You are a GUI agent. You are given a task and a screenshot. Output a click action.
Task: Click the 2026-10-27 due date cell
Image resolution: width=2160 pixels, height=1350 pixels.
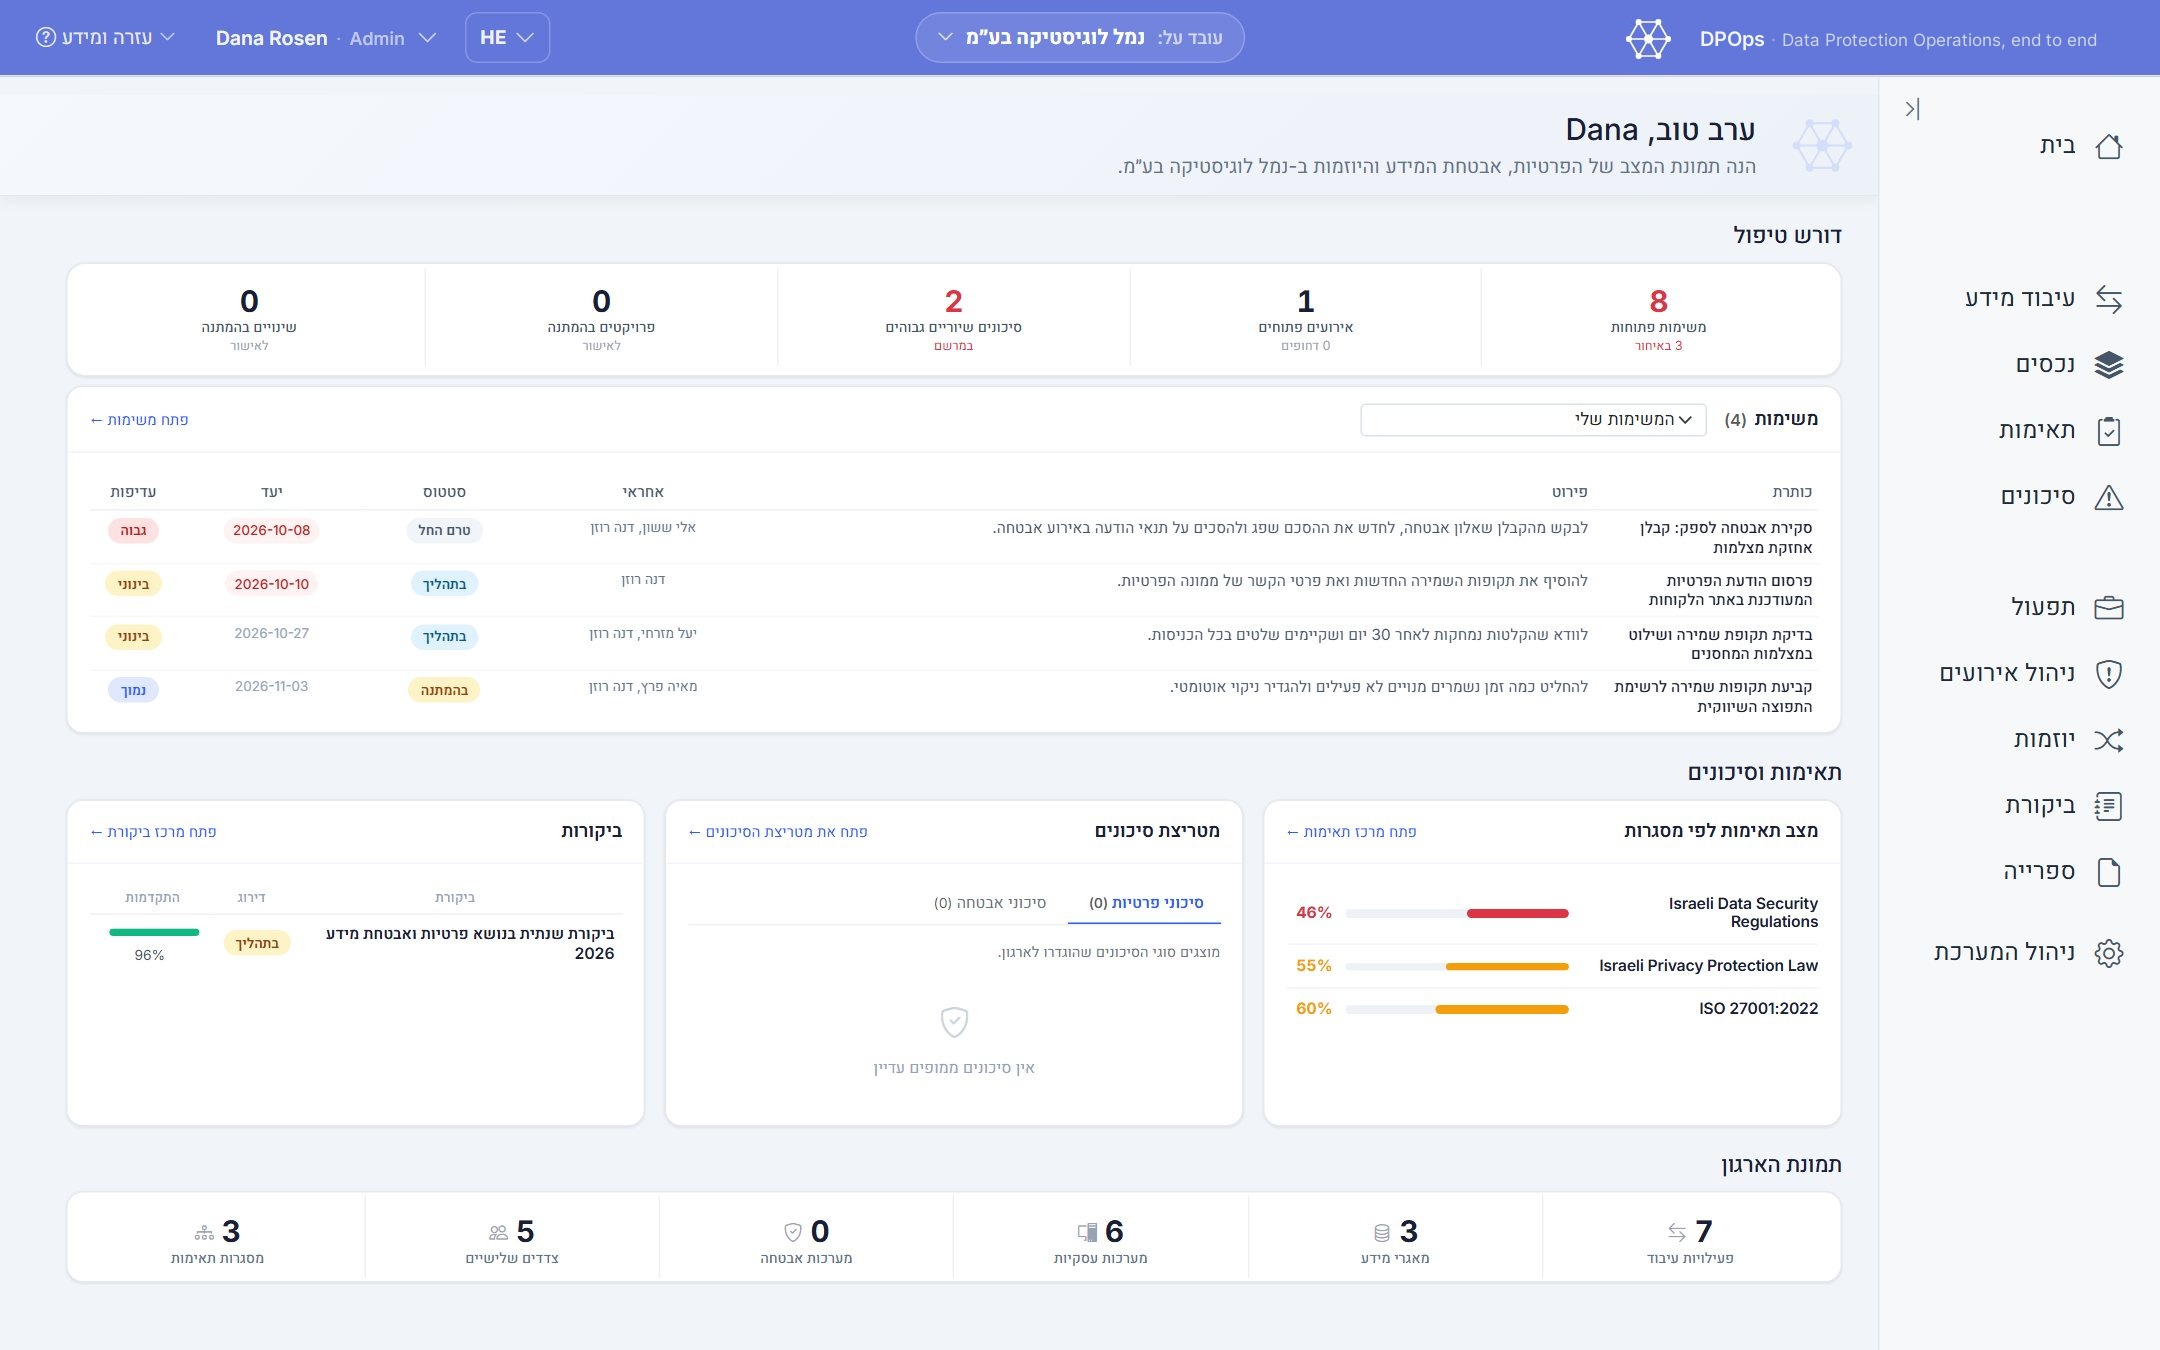271,633
